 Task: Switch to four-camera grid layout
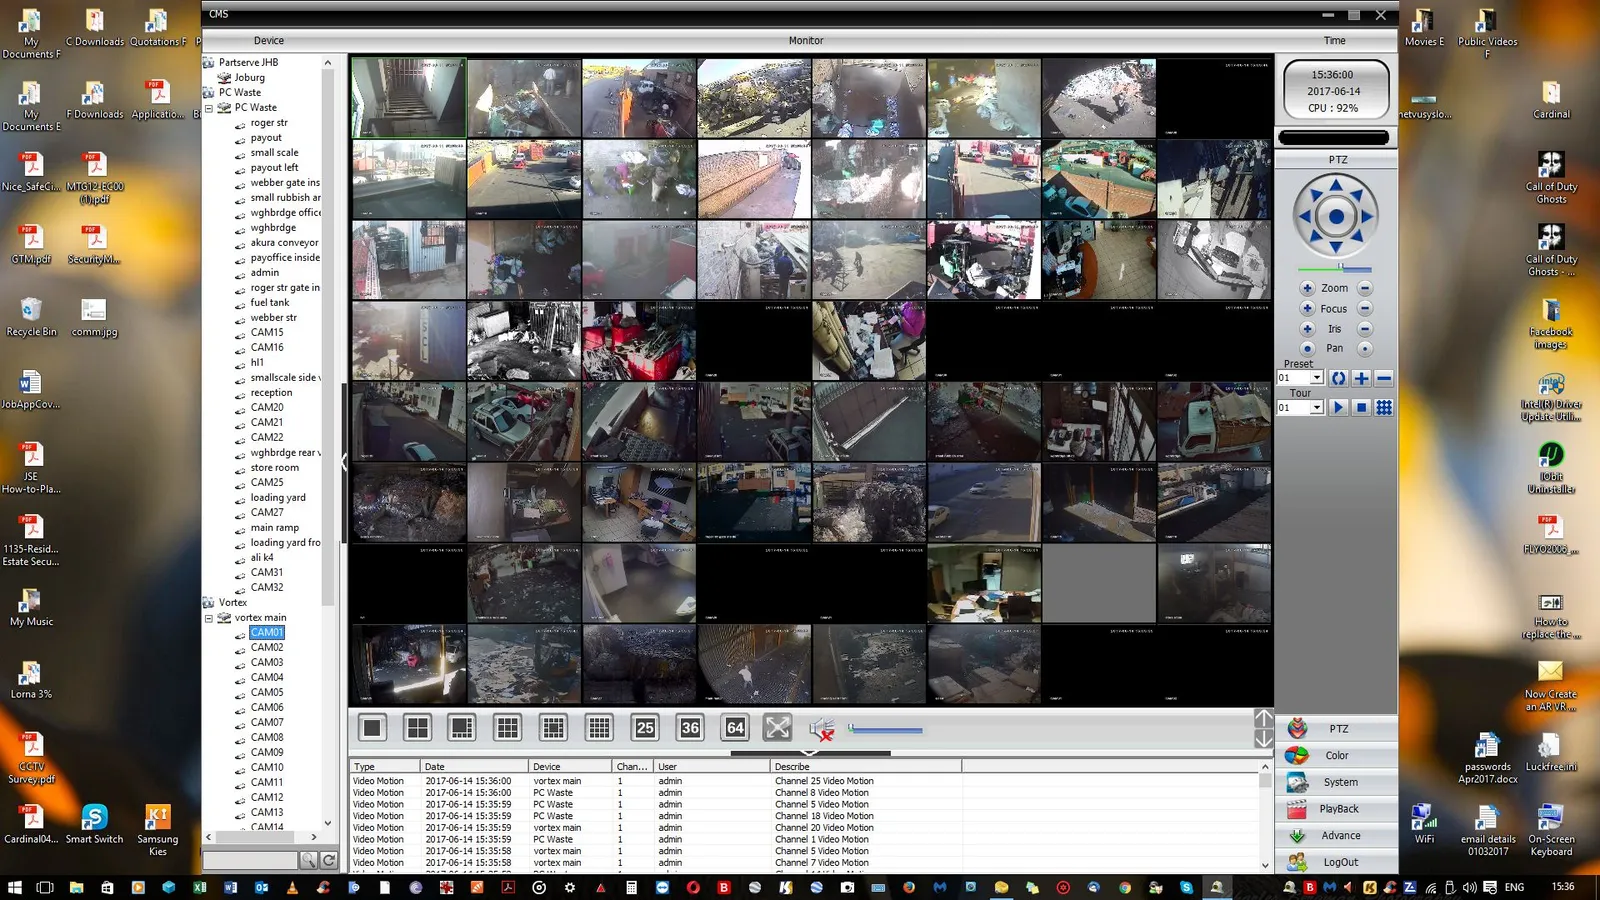[417, 728]
